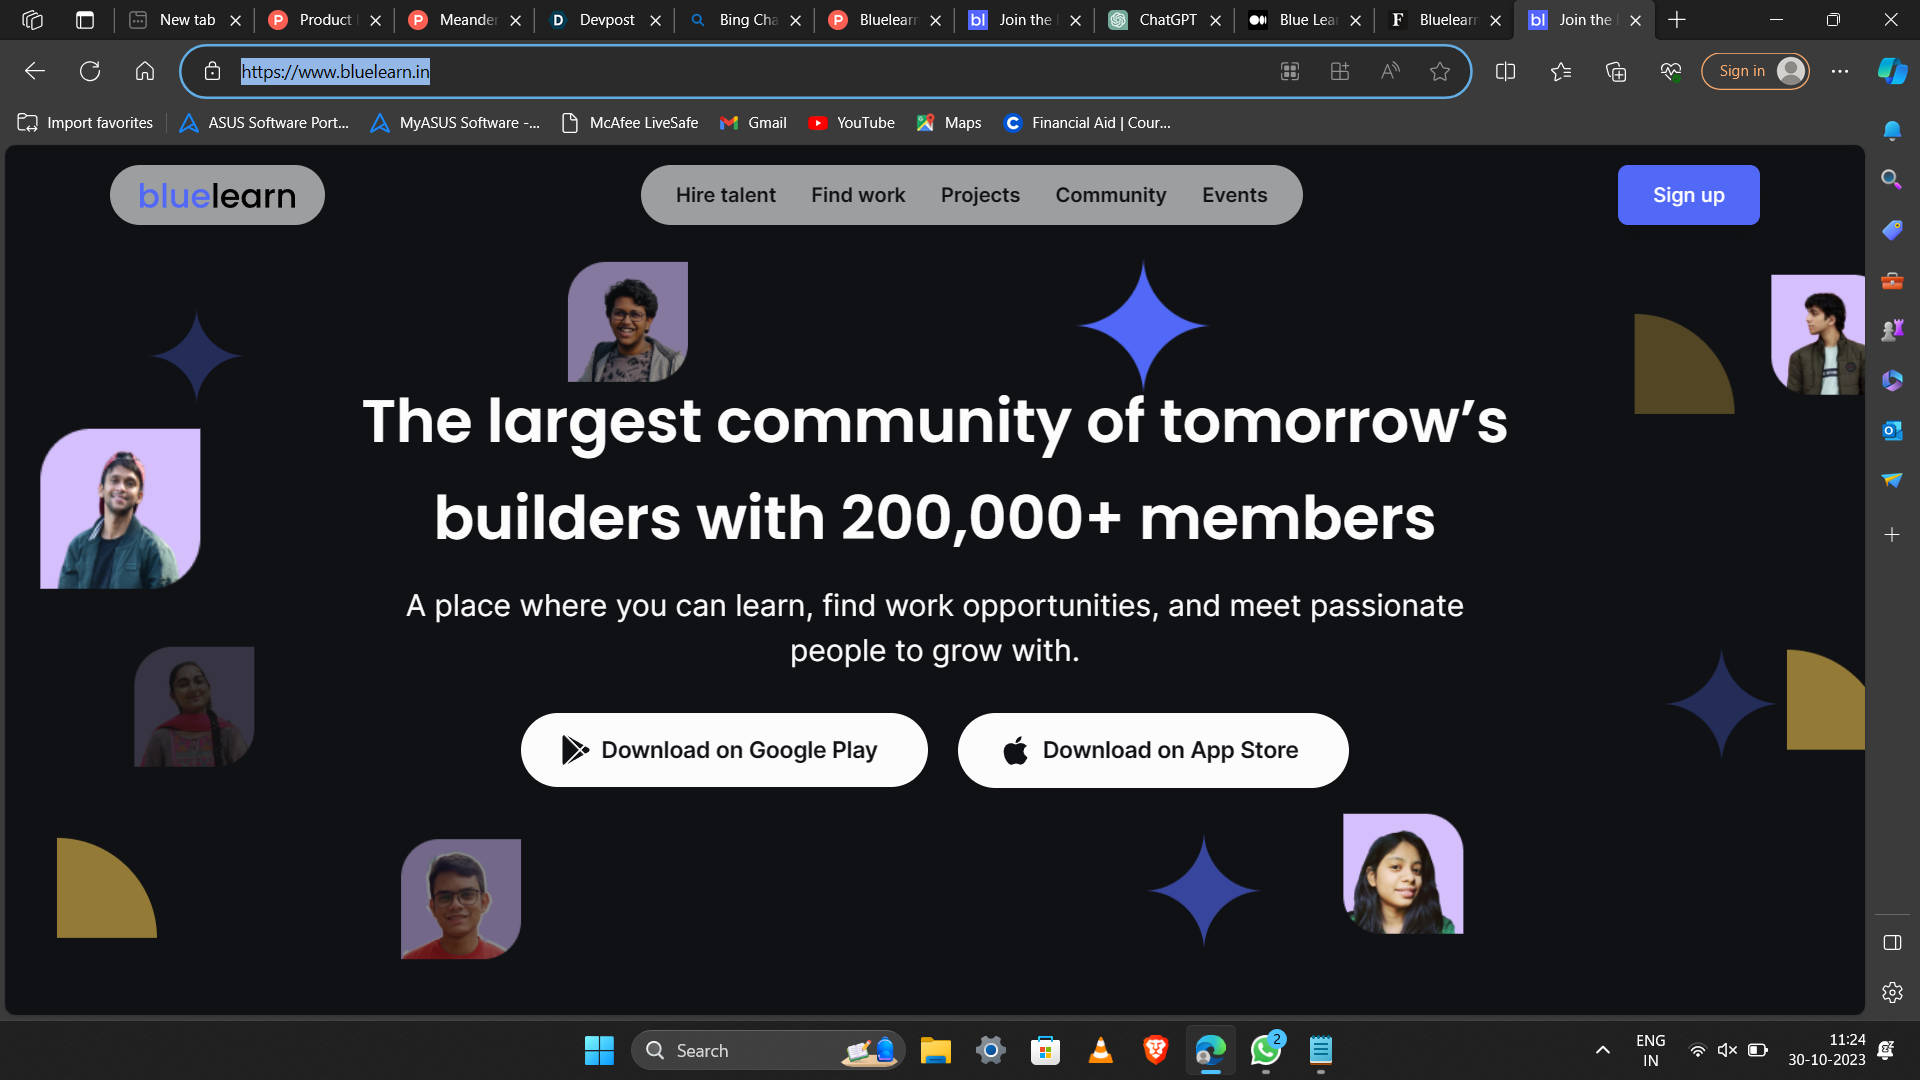Open Copilot icon in Edge toolbar
Viewport: 1920px width, 1080px height.
(1892, 71)
